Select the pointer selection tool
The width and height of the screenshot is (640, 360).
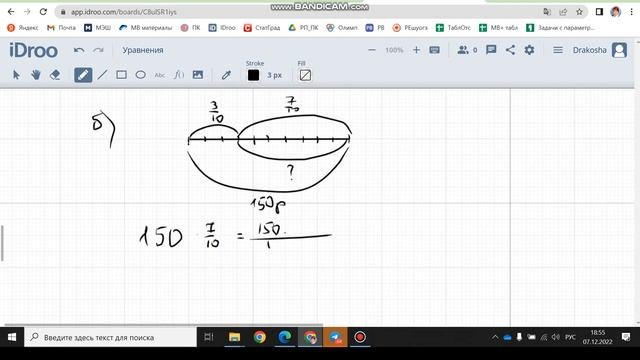click(16, 75)
